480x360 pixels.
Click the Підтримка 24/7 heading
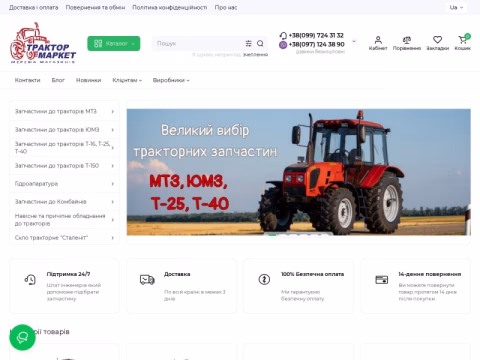[x=68, y=274]
